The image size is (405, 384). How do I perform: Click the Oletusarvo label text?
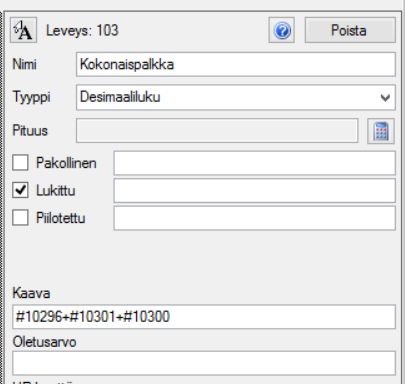[x=44, y=342]
